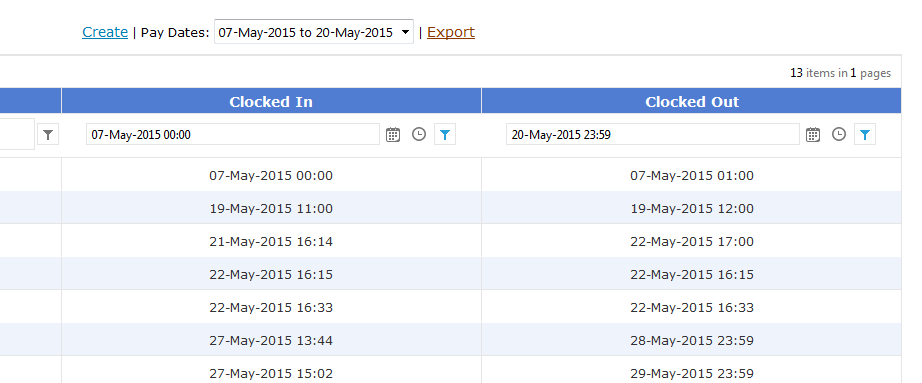Select cell 19-May-2015 12:00
The height and width of the screenshot is (383, 922).
tap(692, 208)
